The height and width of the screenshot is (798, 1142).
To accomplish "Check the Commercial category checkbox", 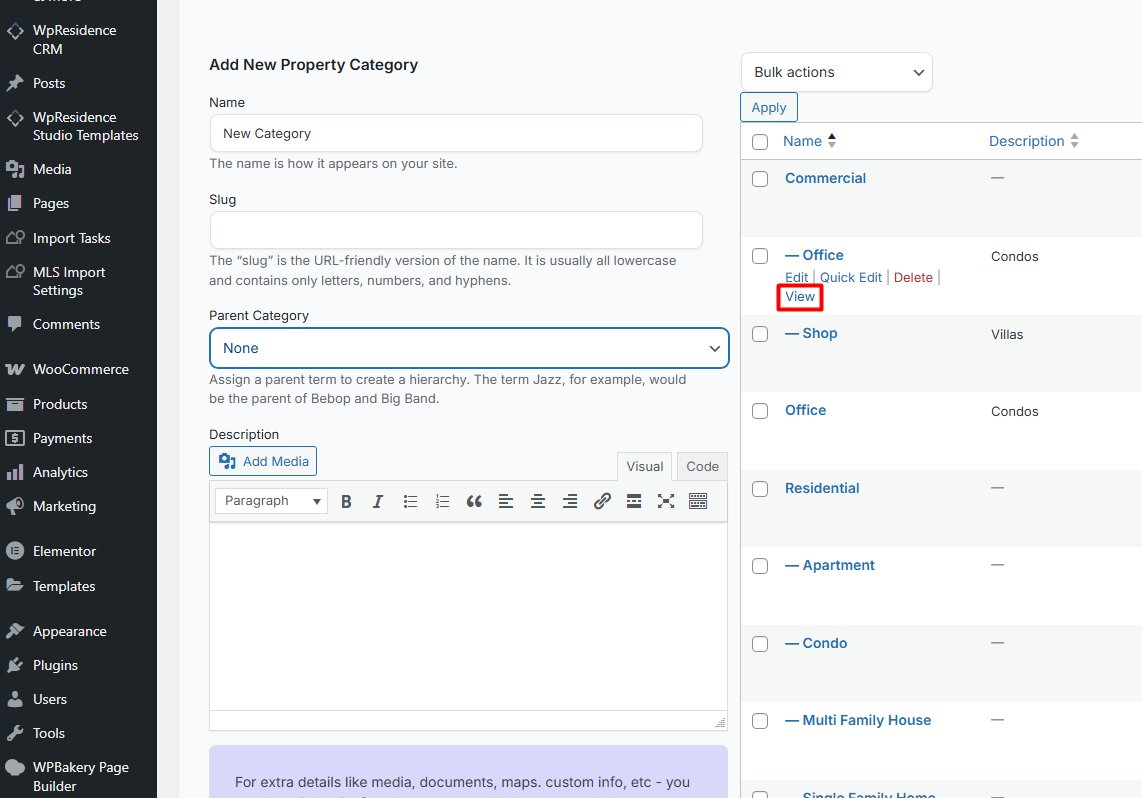I will pyautogui.click(x=760, y=179).
